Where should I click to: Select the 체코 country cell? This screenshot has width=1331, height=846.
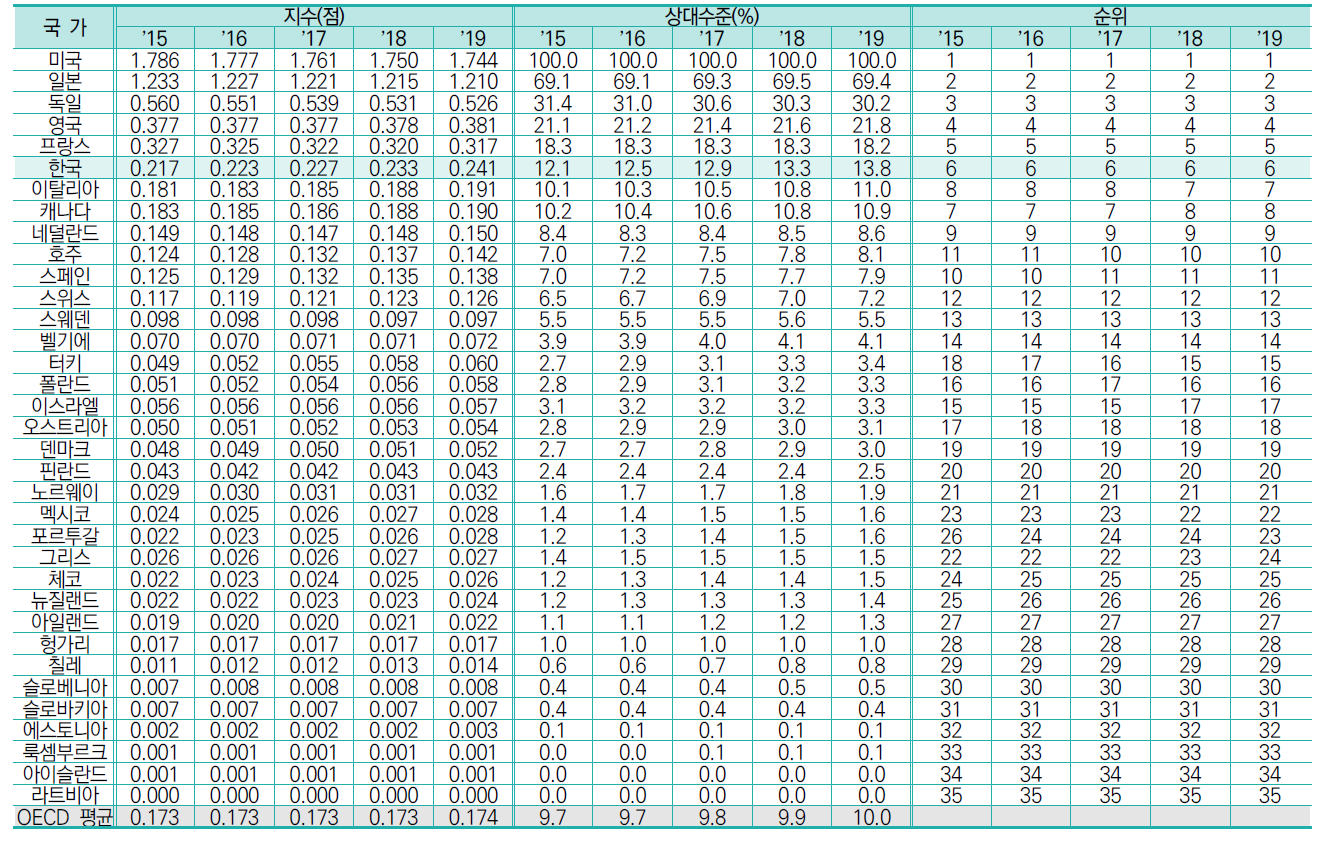(64, 580)
